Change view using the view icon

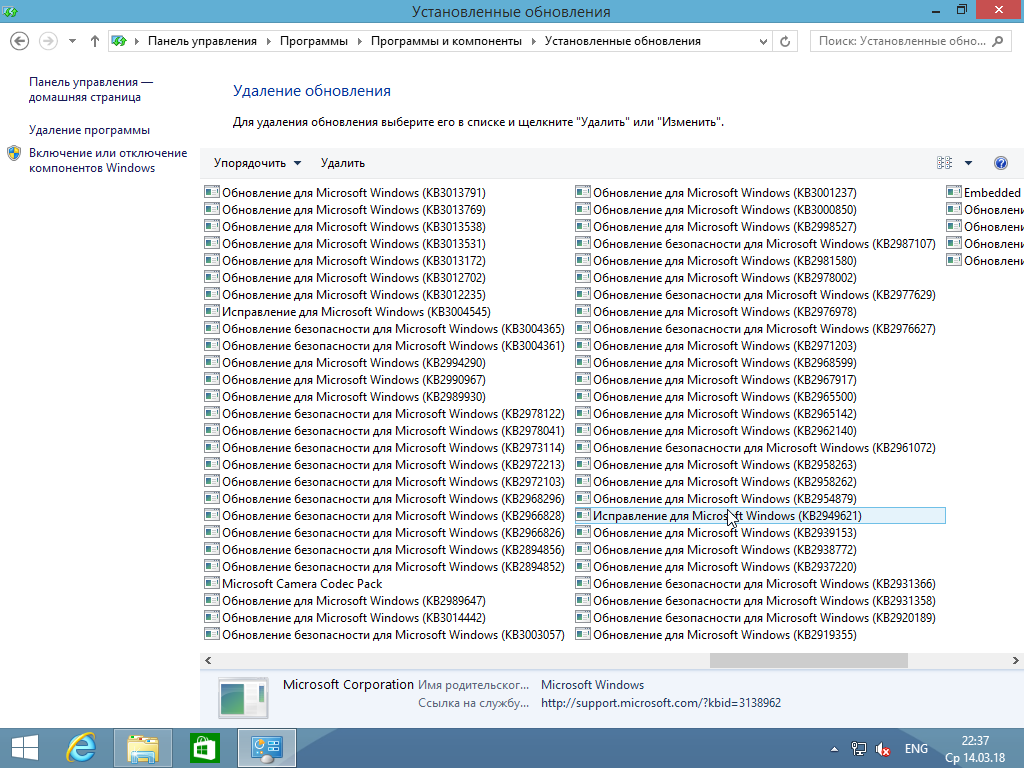[x=944, y=163]
